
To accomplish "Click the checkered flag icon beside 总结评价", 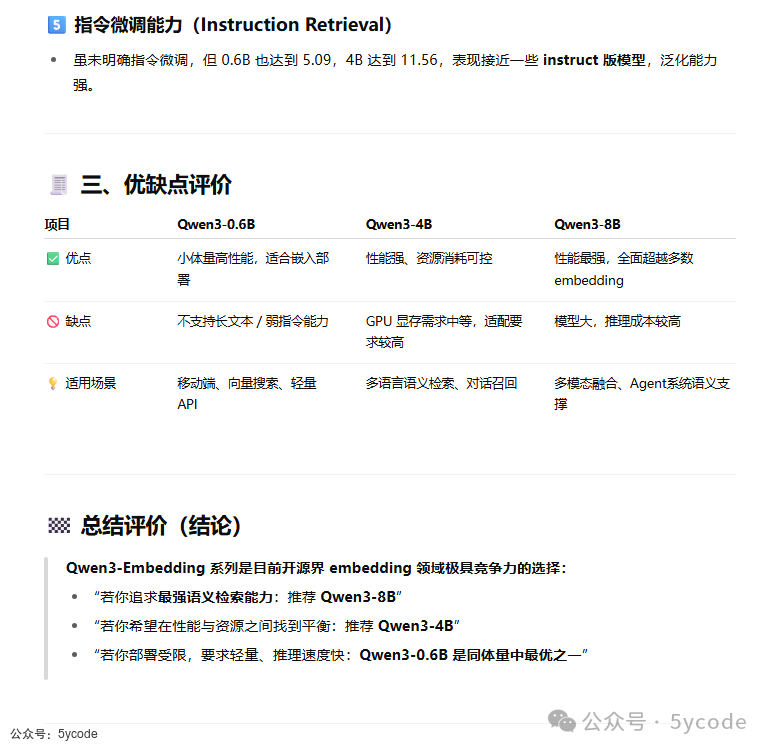I will (x=59, y=525).
